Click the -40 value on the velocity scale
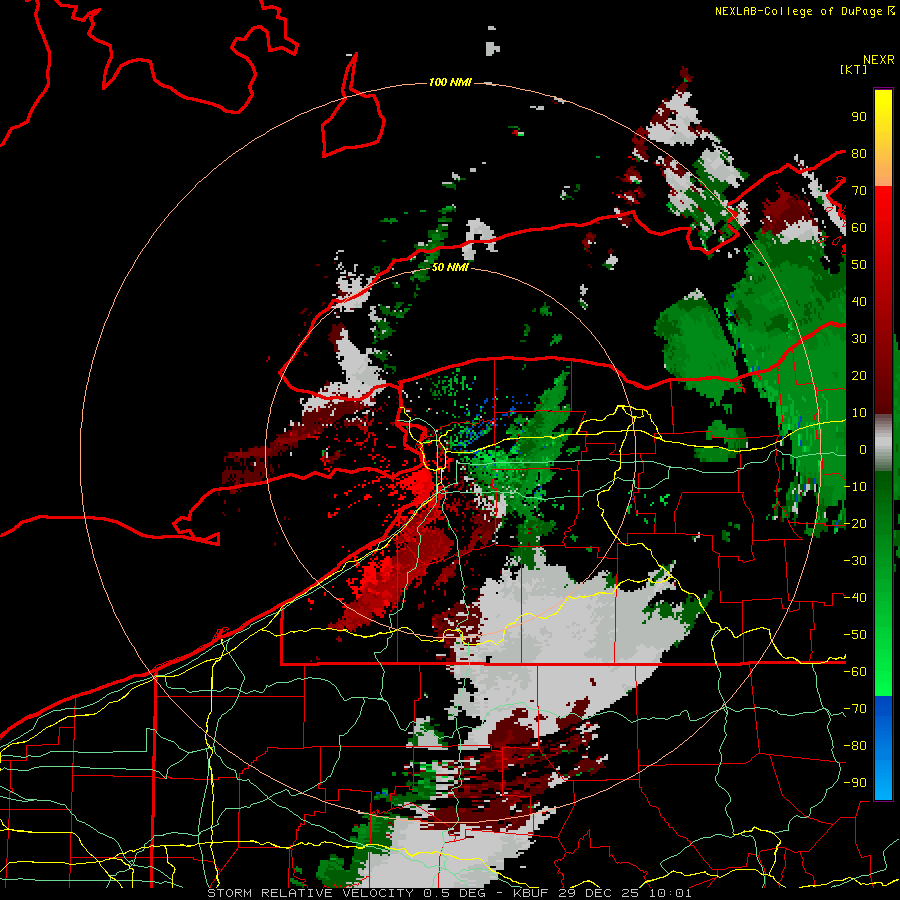 [855, 598]
